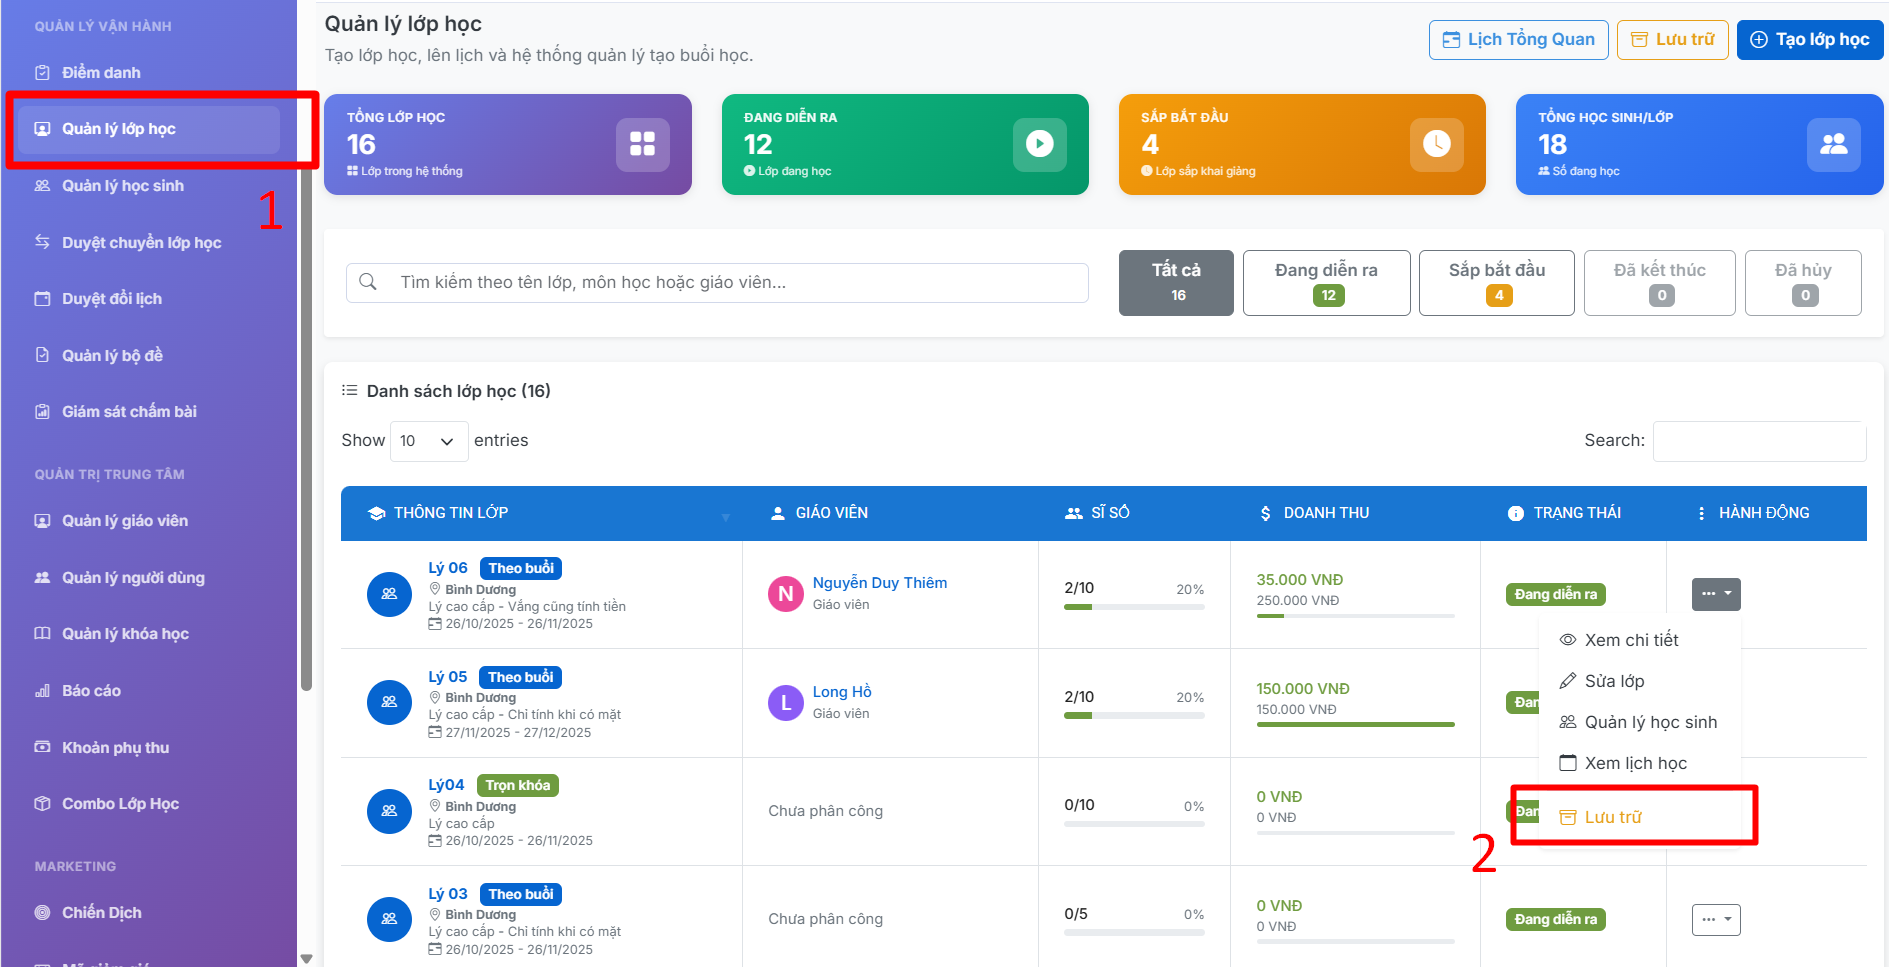Viewport: 1889px width, 967px height.
Task: Select the Tất cả filter
Action: pos(1176,282)
